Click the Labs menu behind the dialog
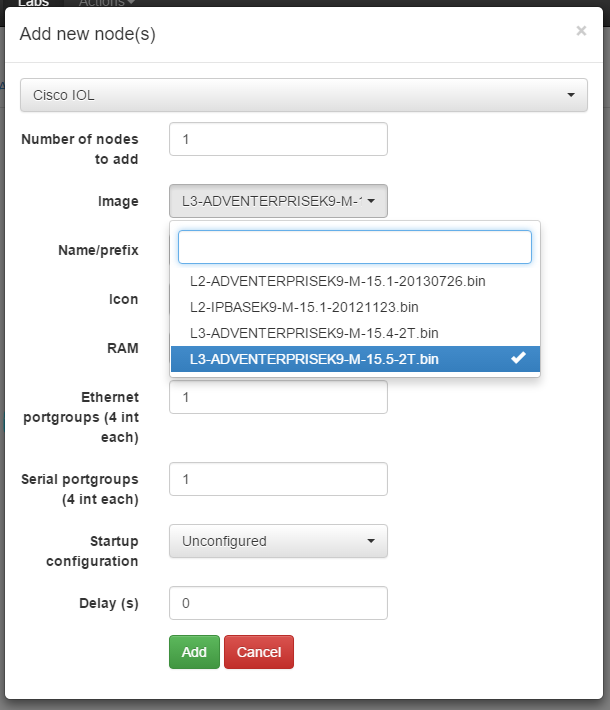 click(33, 3)
